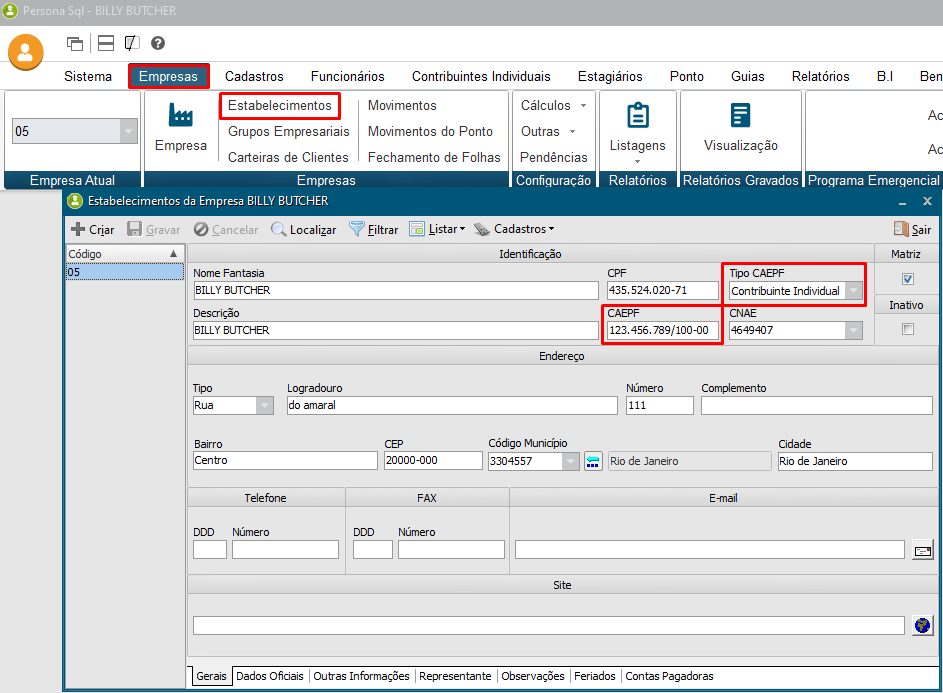This screenshot has width=943, height=693.
Task: Click the Sair button
Action: coord(912,229)
